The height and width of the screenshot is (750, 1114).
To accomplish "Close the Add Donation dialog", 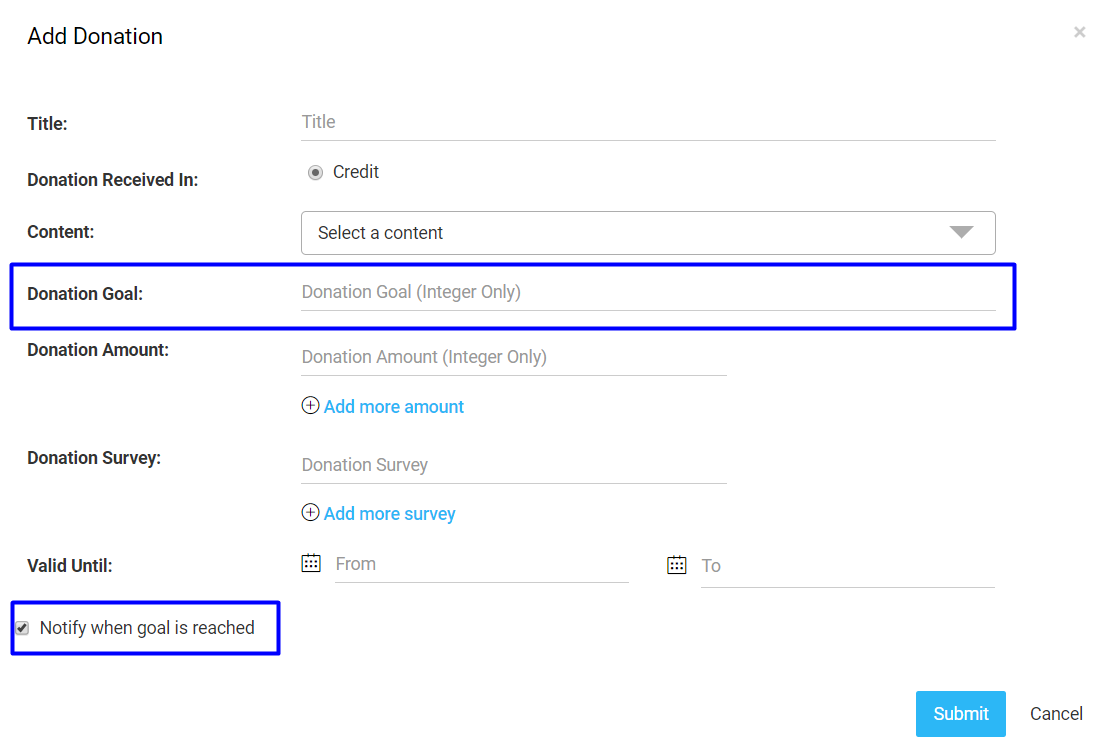I will coord(1079,32).
